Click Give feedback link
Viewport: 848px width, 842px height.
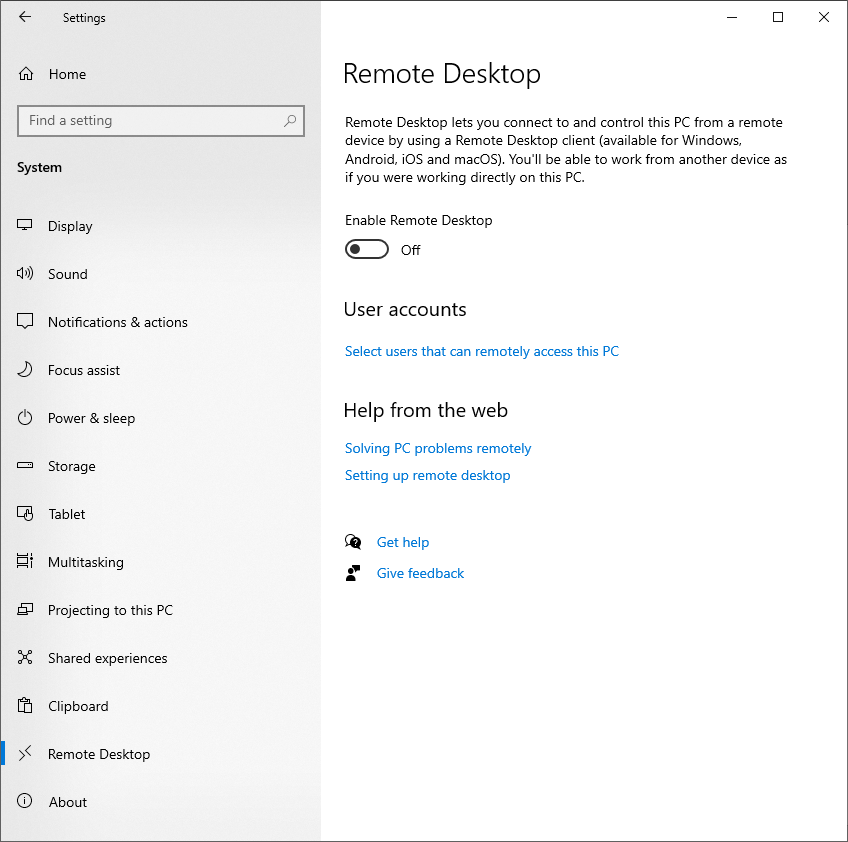(x=420, y=573)
